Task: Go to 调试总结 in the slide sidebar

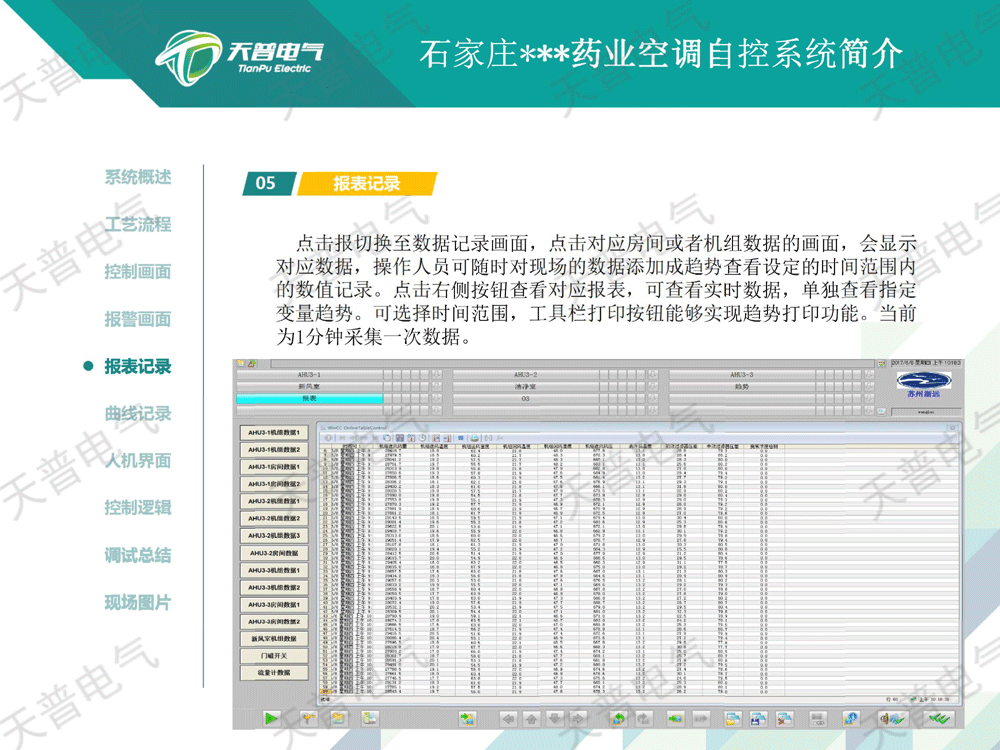Action: [138, 555]
